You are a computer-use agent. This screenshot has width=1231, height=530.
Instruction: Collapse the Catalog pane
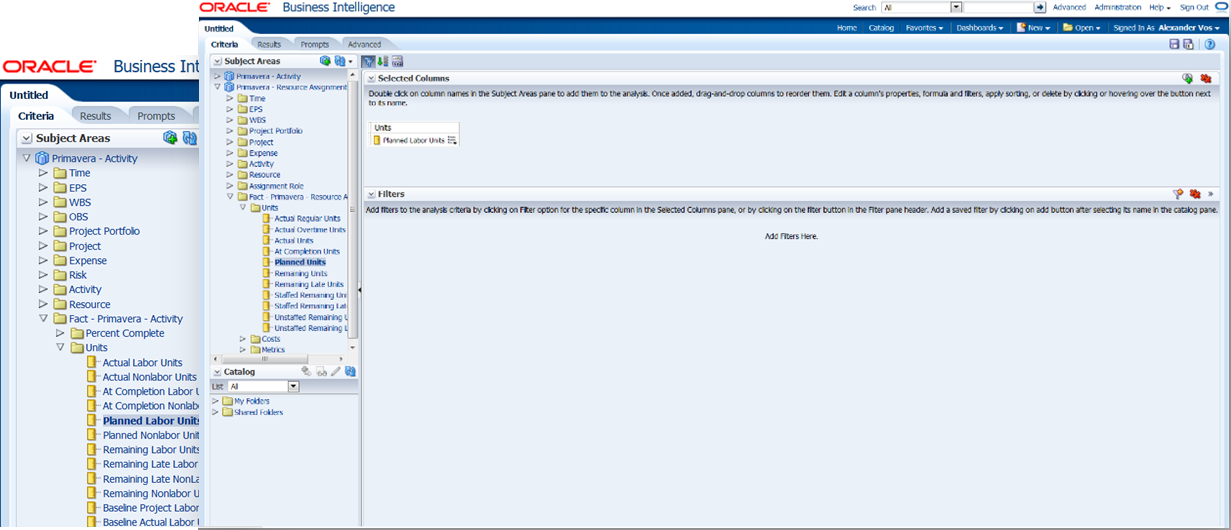tap(217, 371)
